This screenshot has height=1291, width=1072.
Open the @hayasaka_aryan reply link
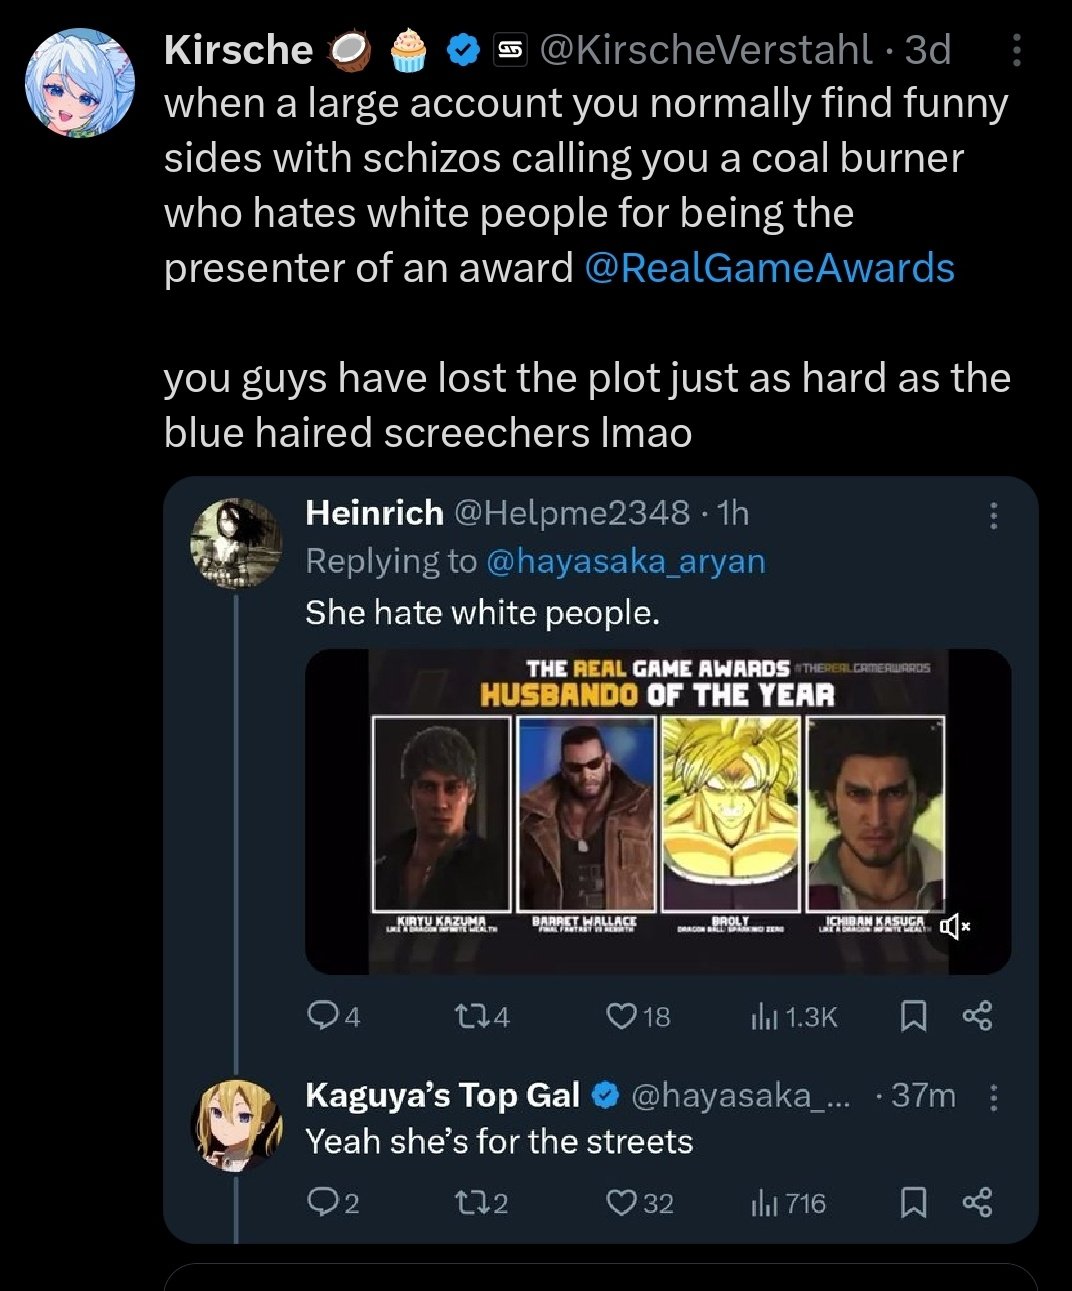click(x=625, y=561)
